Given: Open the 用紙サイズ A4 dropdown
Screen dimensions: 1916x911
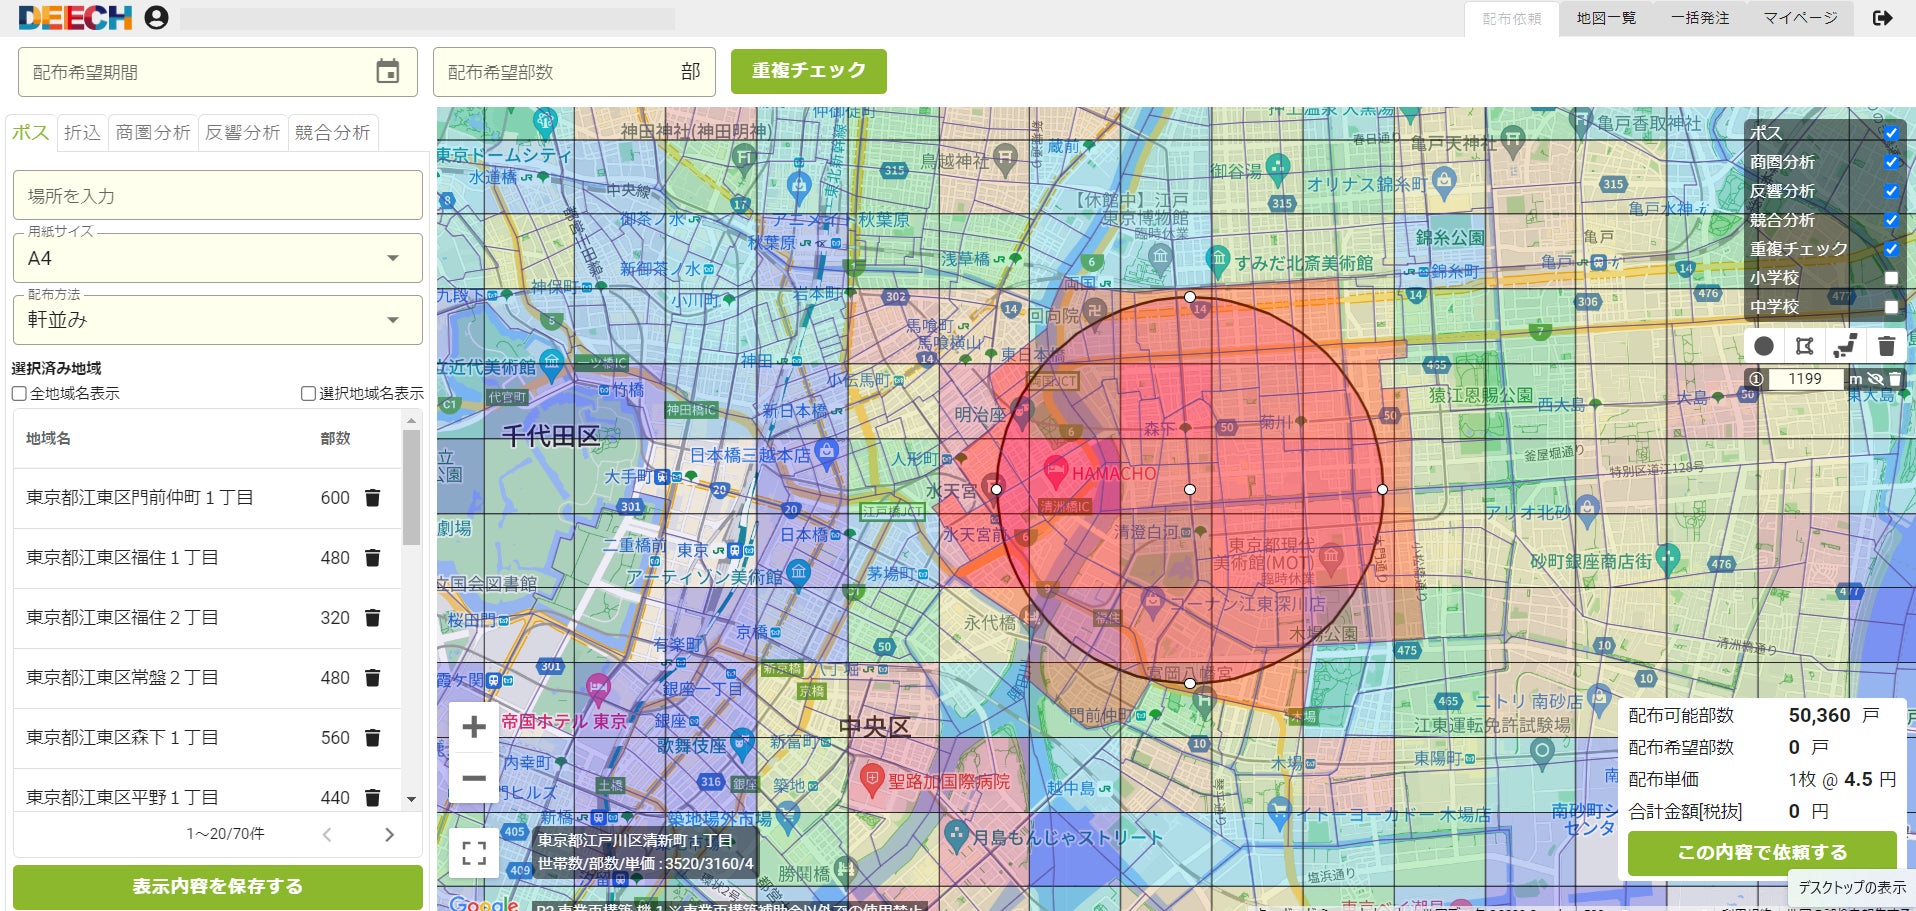Looking at the screenshot, I should click(x=218, y=258).
